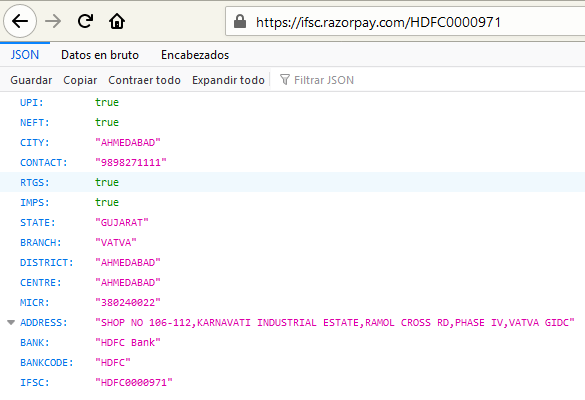Screen dimensions: 585x400
Task: Select the NEFT key label
Action: (x=35, y=122)
